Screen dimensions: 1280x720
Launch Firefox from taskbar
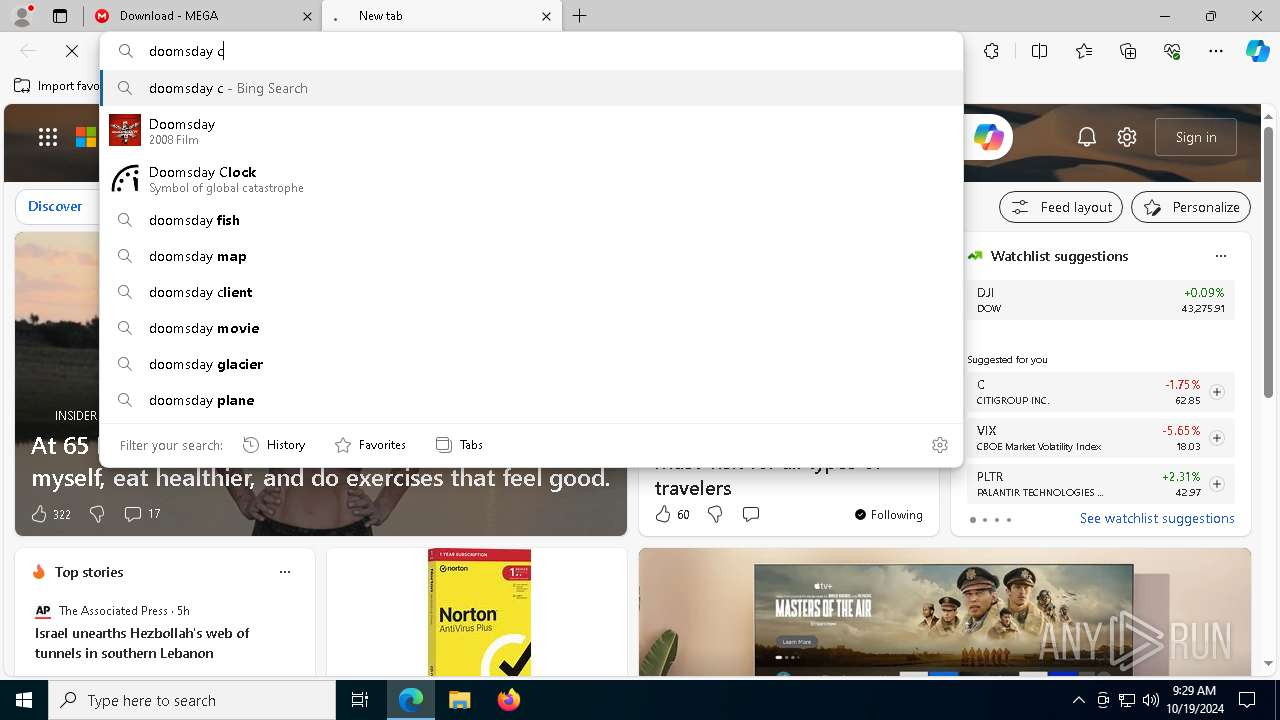(x=508, y=700)
